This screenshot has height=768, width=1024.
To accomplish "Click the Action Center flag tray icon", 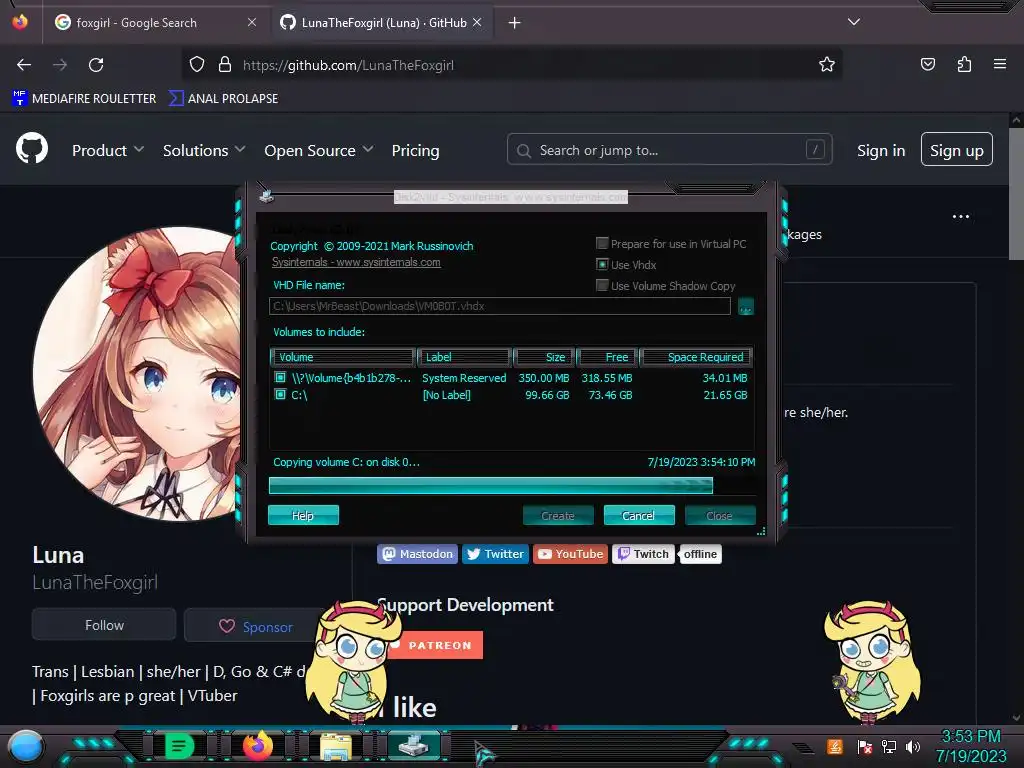I will [x=864, y=746].
